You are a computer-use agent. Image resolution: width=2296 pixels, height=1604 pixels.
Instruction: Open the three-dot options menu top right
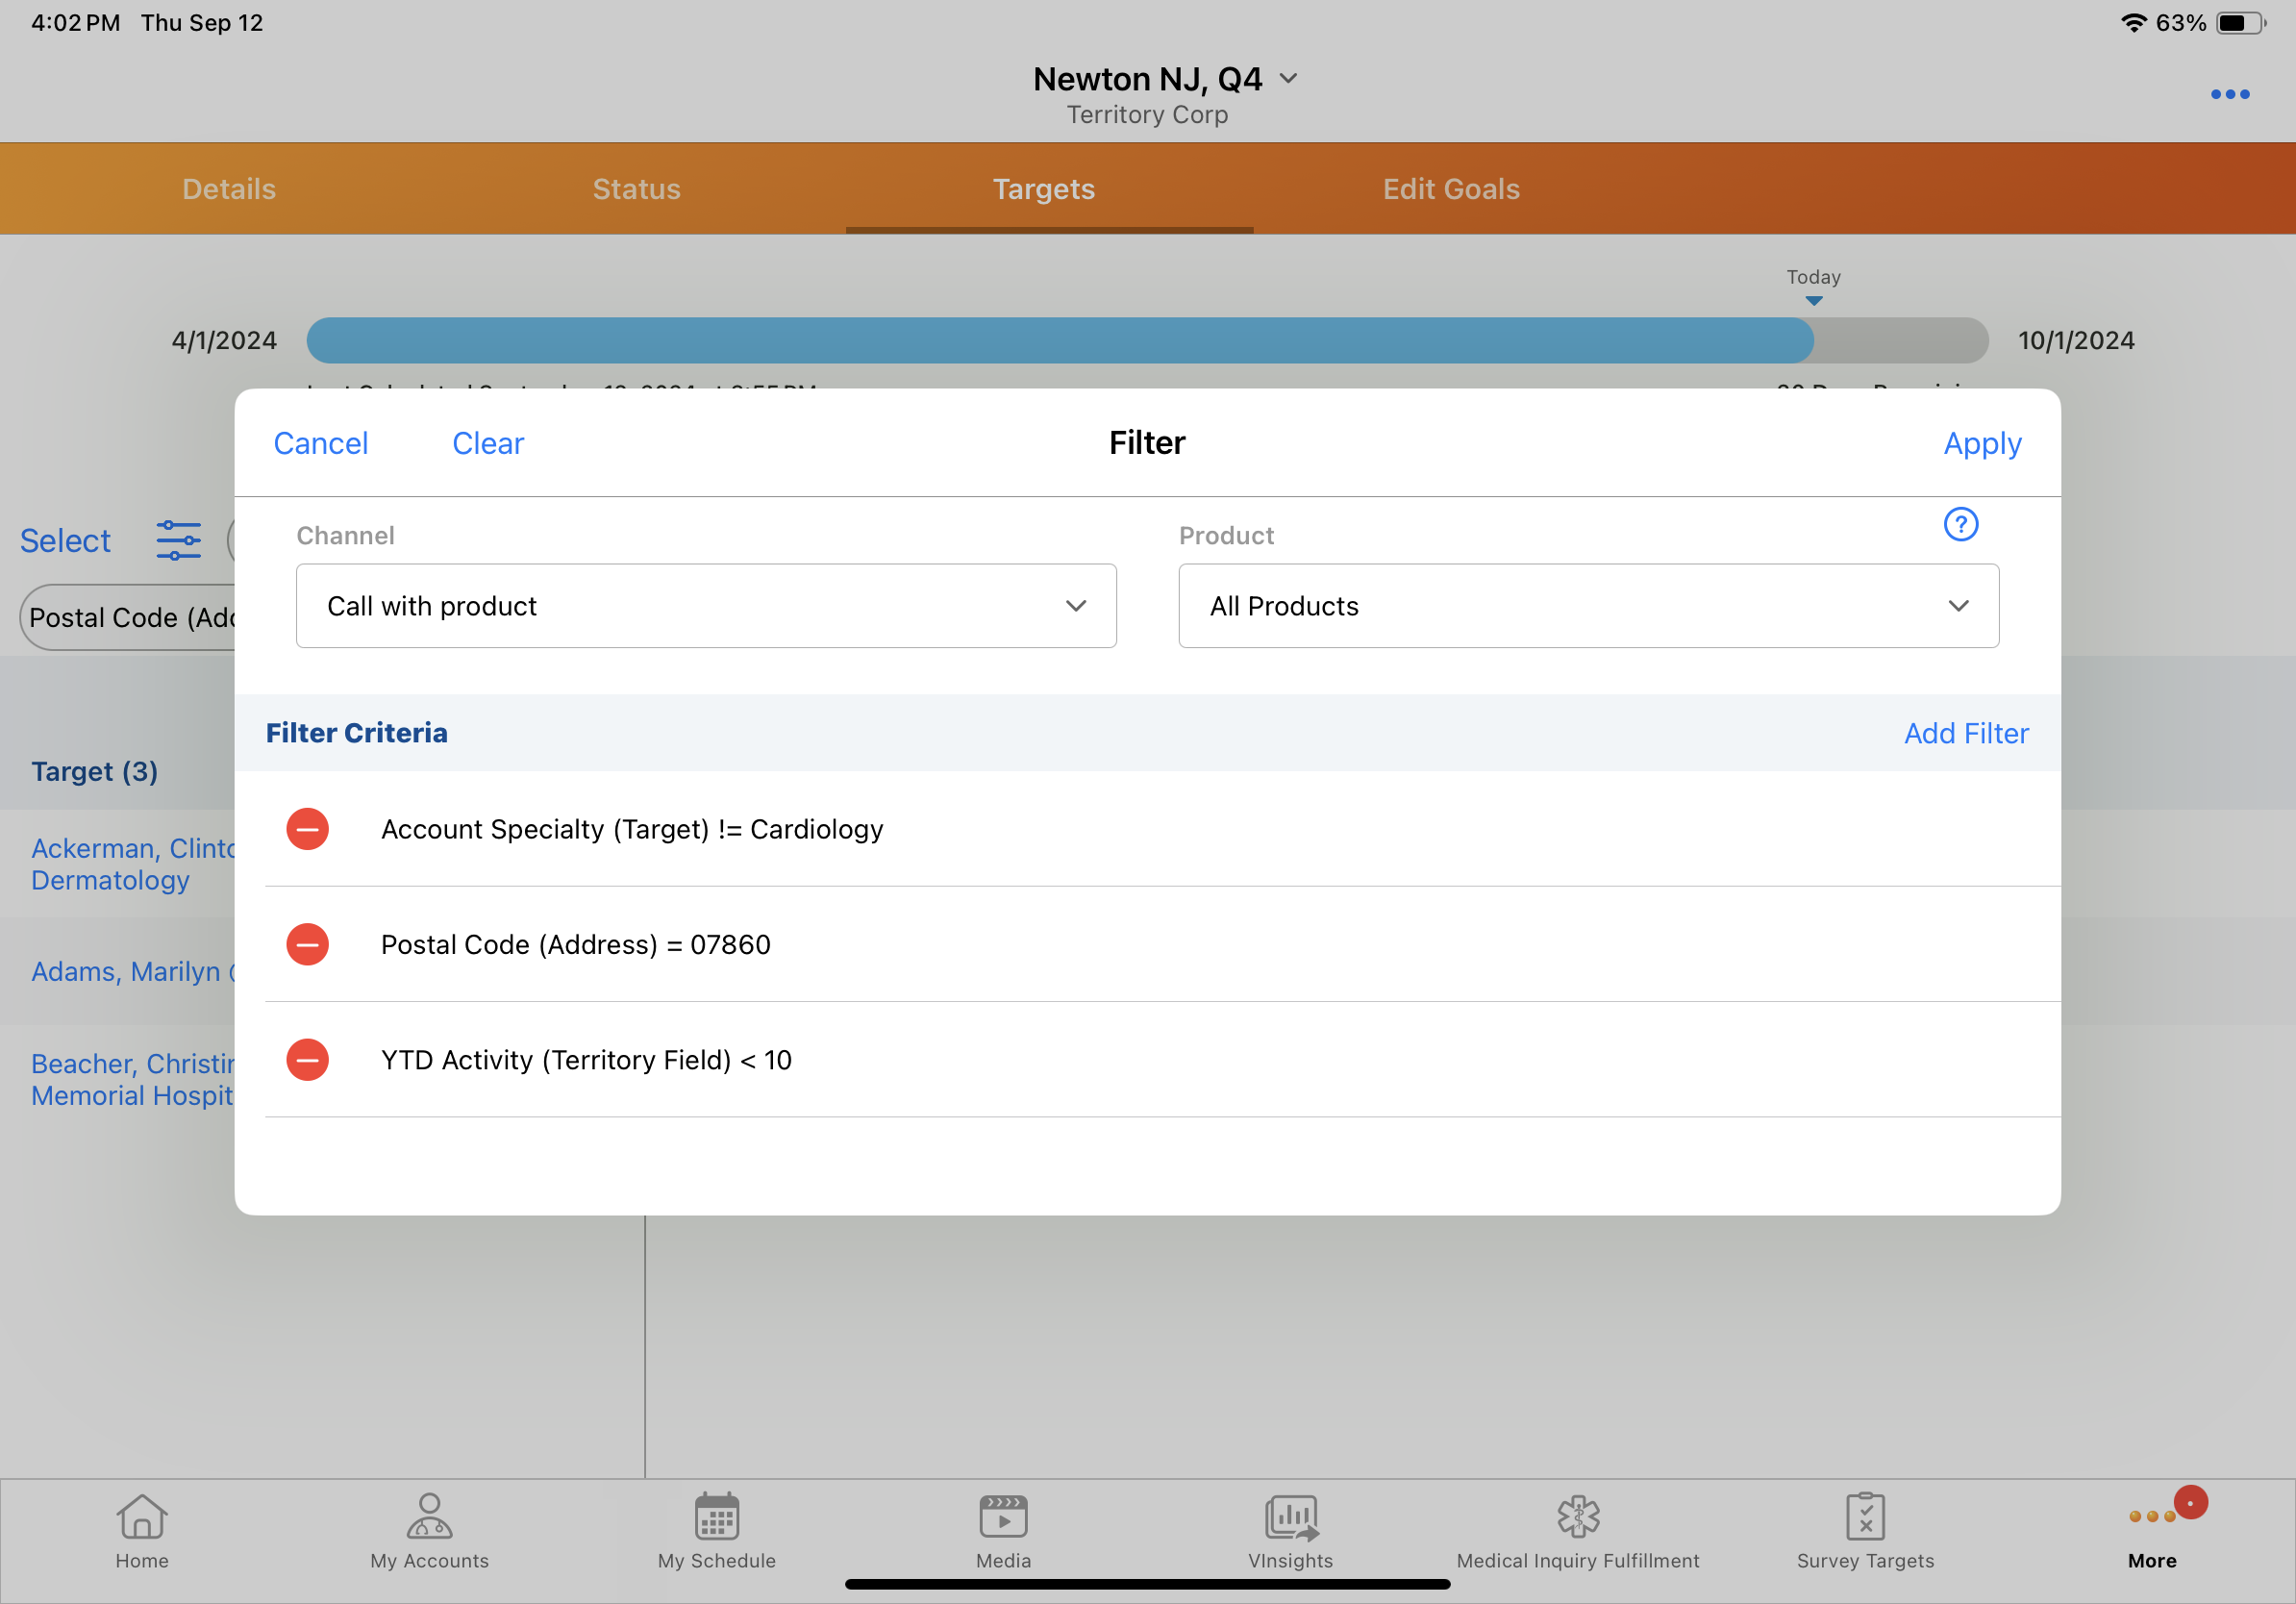coord(2229,94)
